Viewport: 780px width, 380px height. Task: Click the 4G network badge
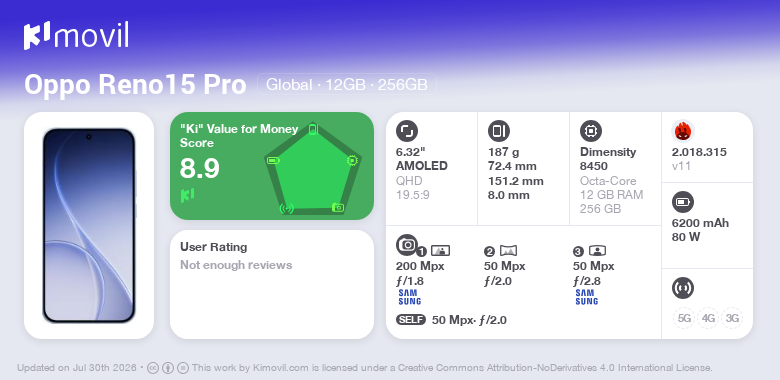point(708,318)
